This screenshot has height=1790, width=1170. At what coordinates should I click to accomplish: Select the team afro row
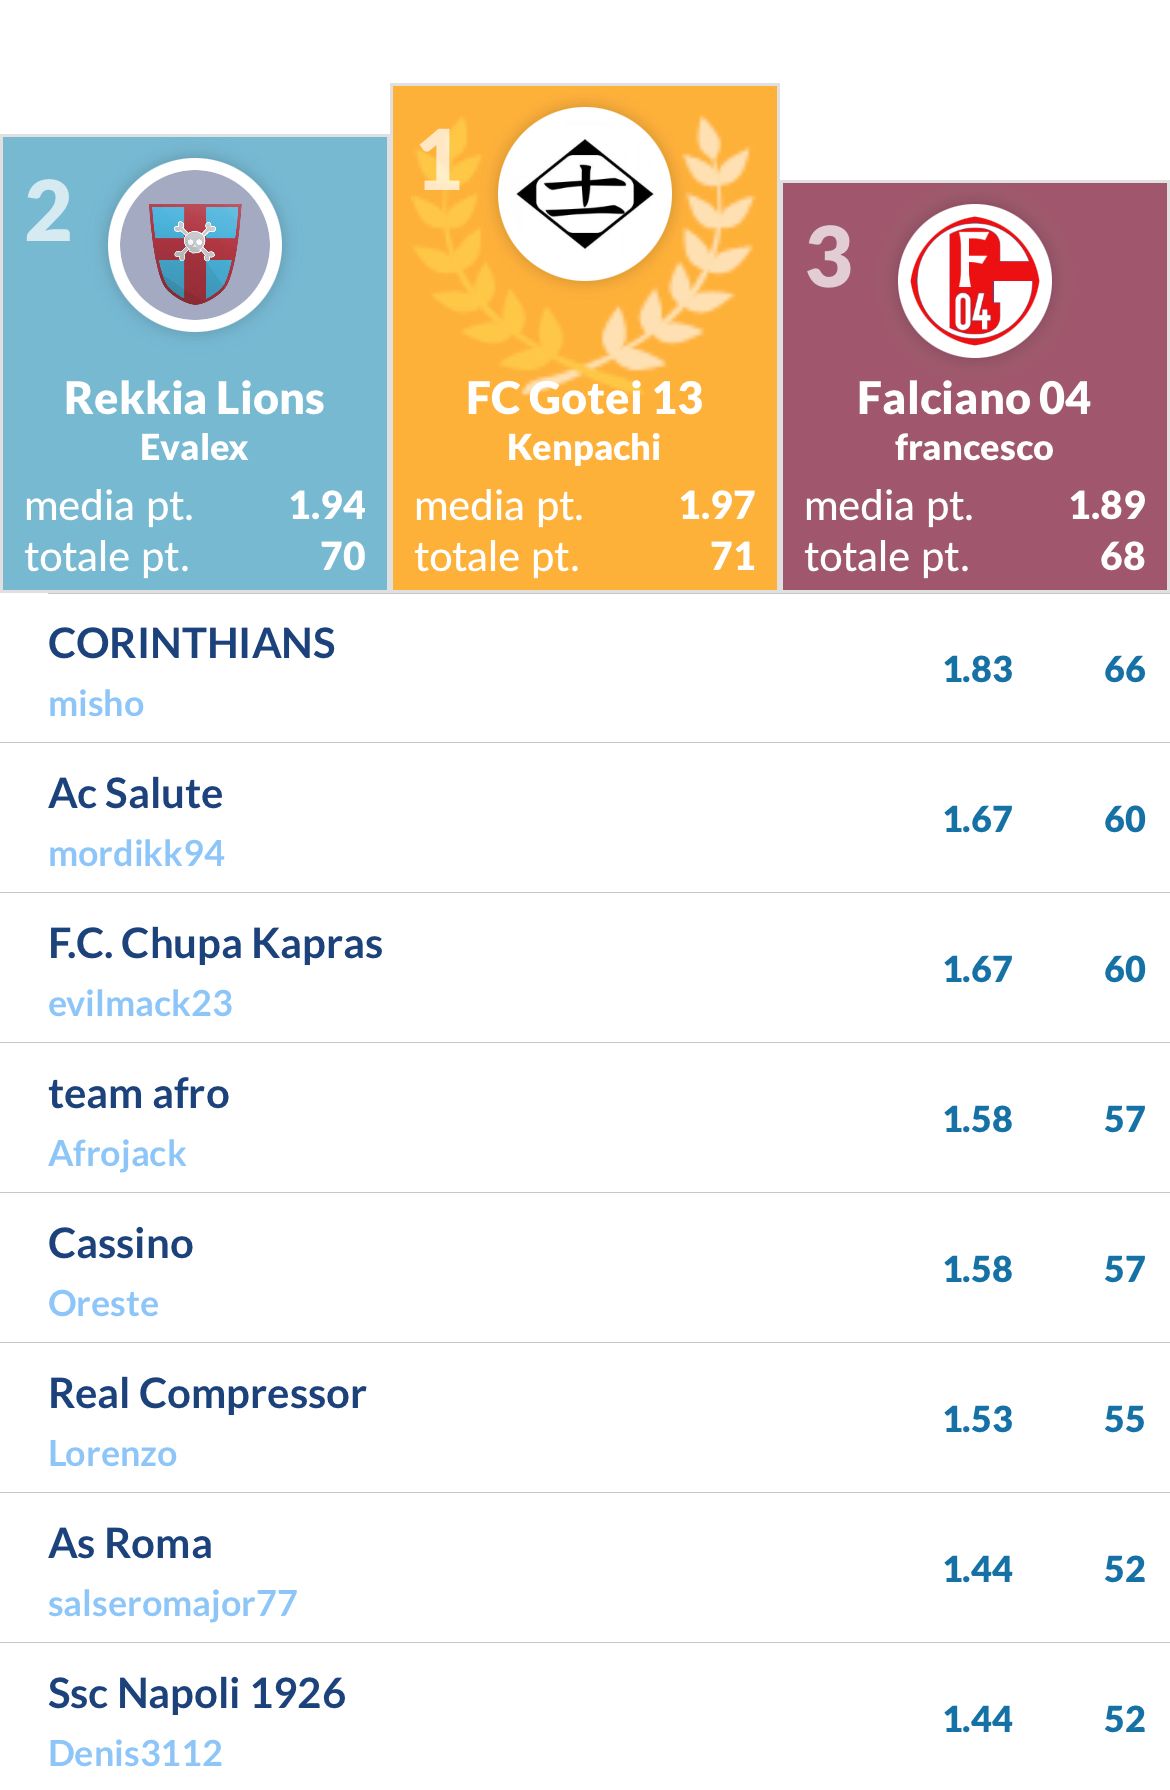(x=585, y=1118)
